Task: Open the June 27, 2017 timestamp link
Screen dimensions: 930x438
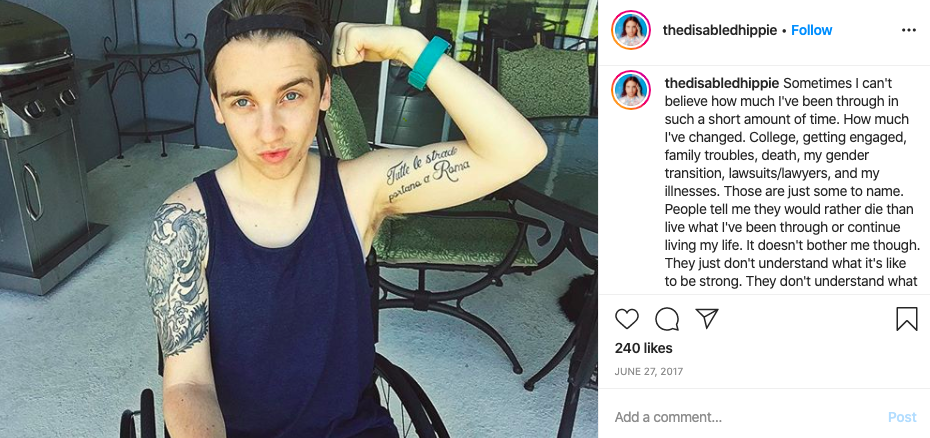Action: tap(649, 372)
